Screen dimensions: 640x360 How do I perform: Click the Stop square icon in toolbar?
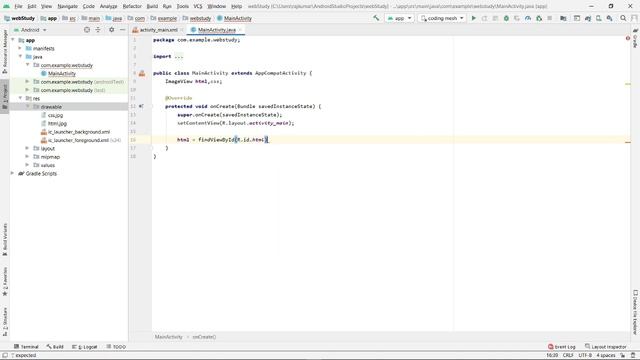(x=550, y=18)
